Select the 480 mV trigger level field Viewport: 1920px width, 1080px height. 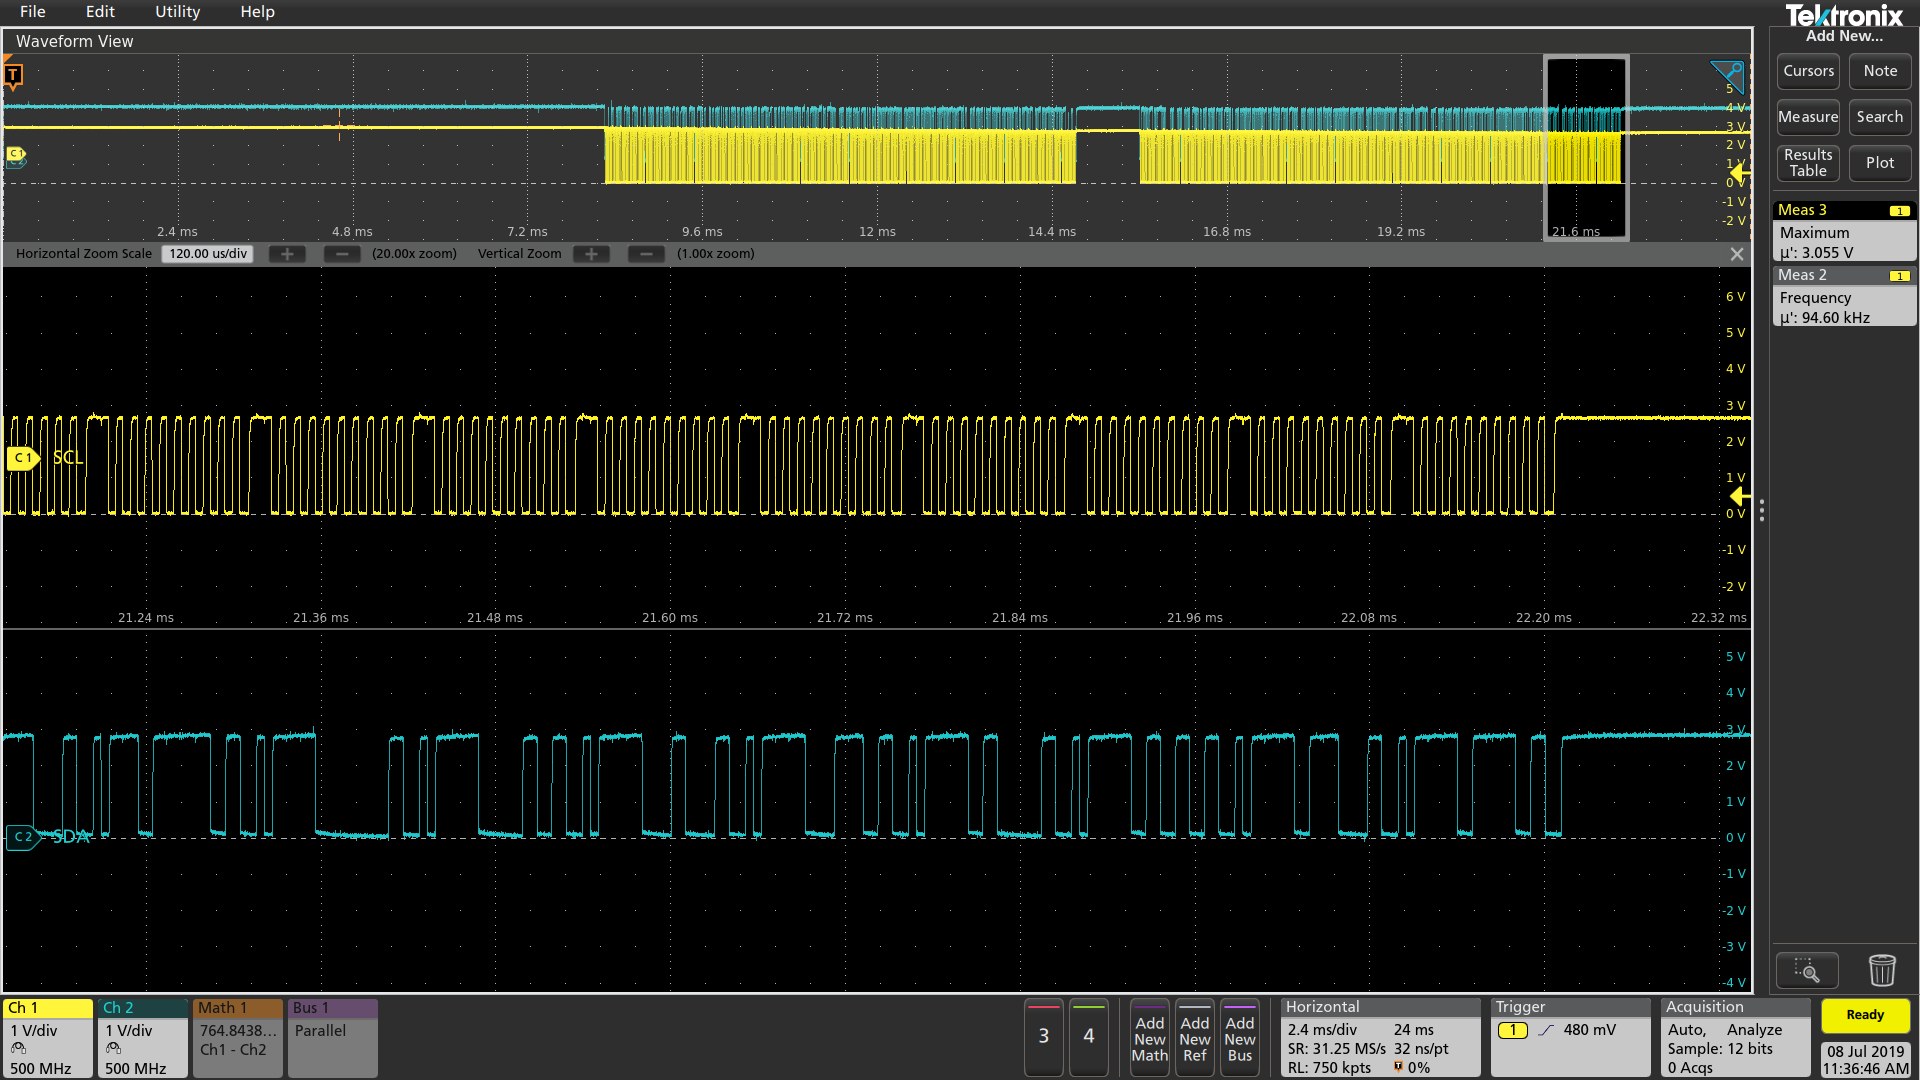(1591, 1029)
